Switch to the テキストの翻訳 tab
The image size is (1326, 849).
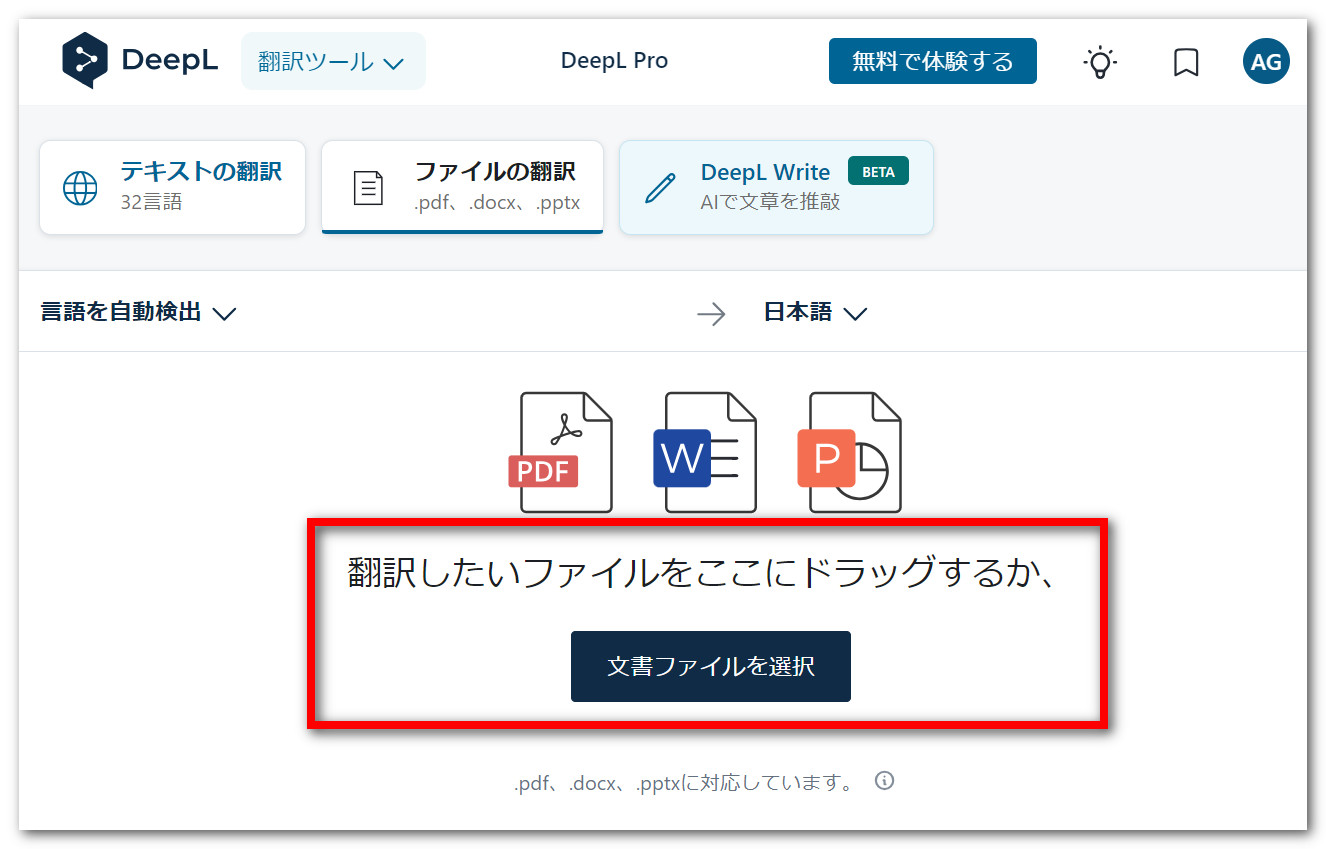[172, 187]
